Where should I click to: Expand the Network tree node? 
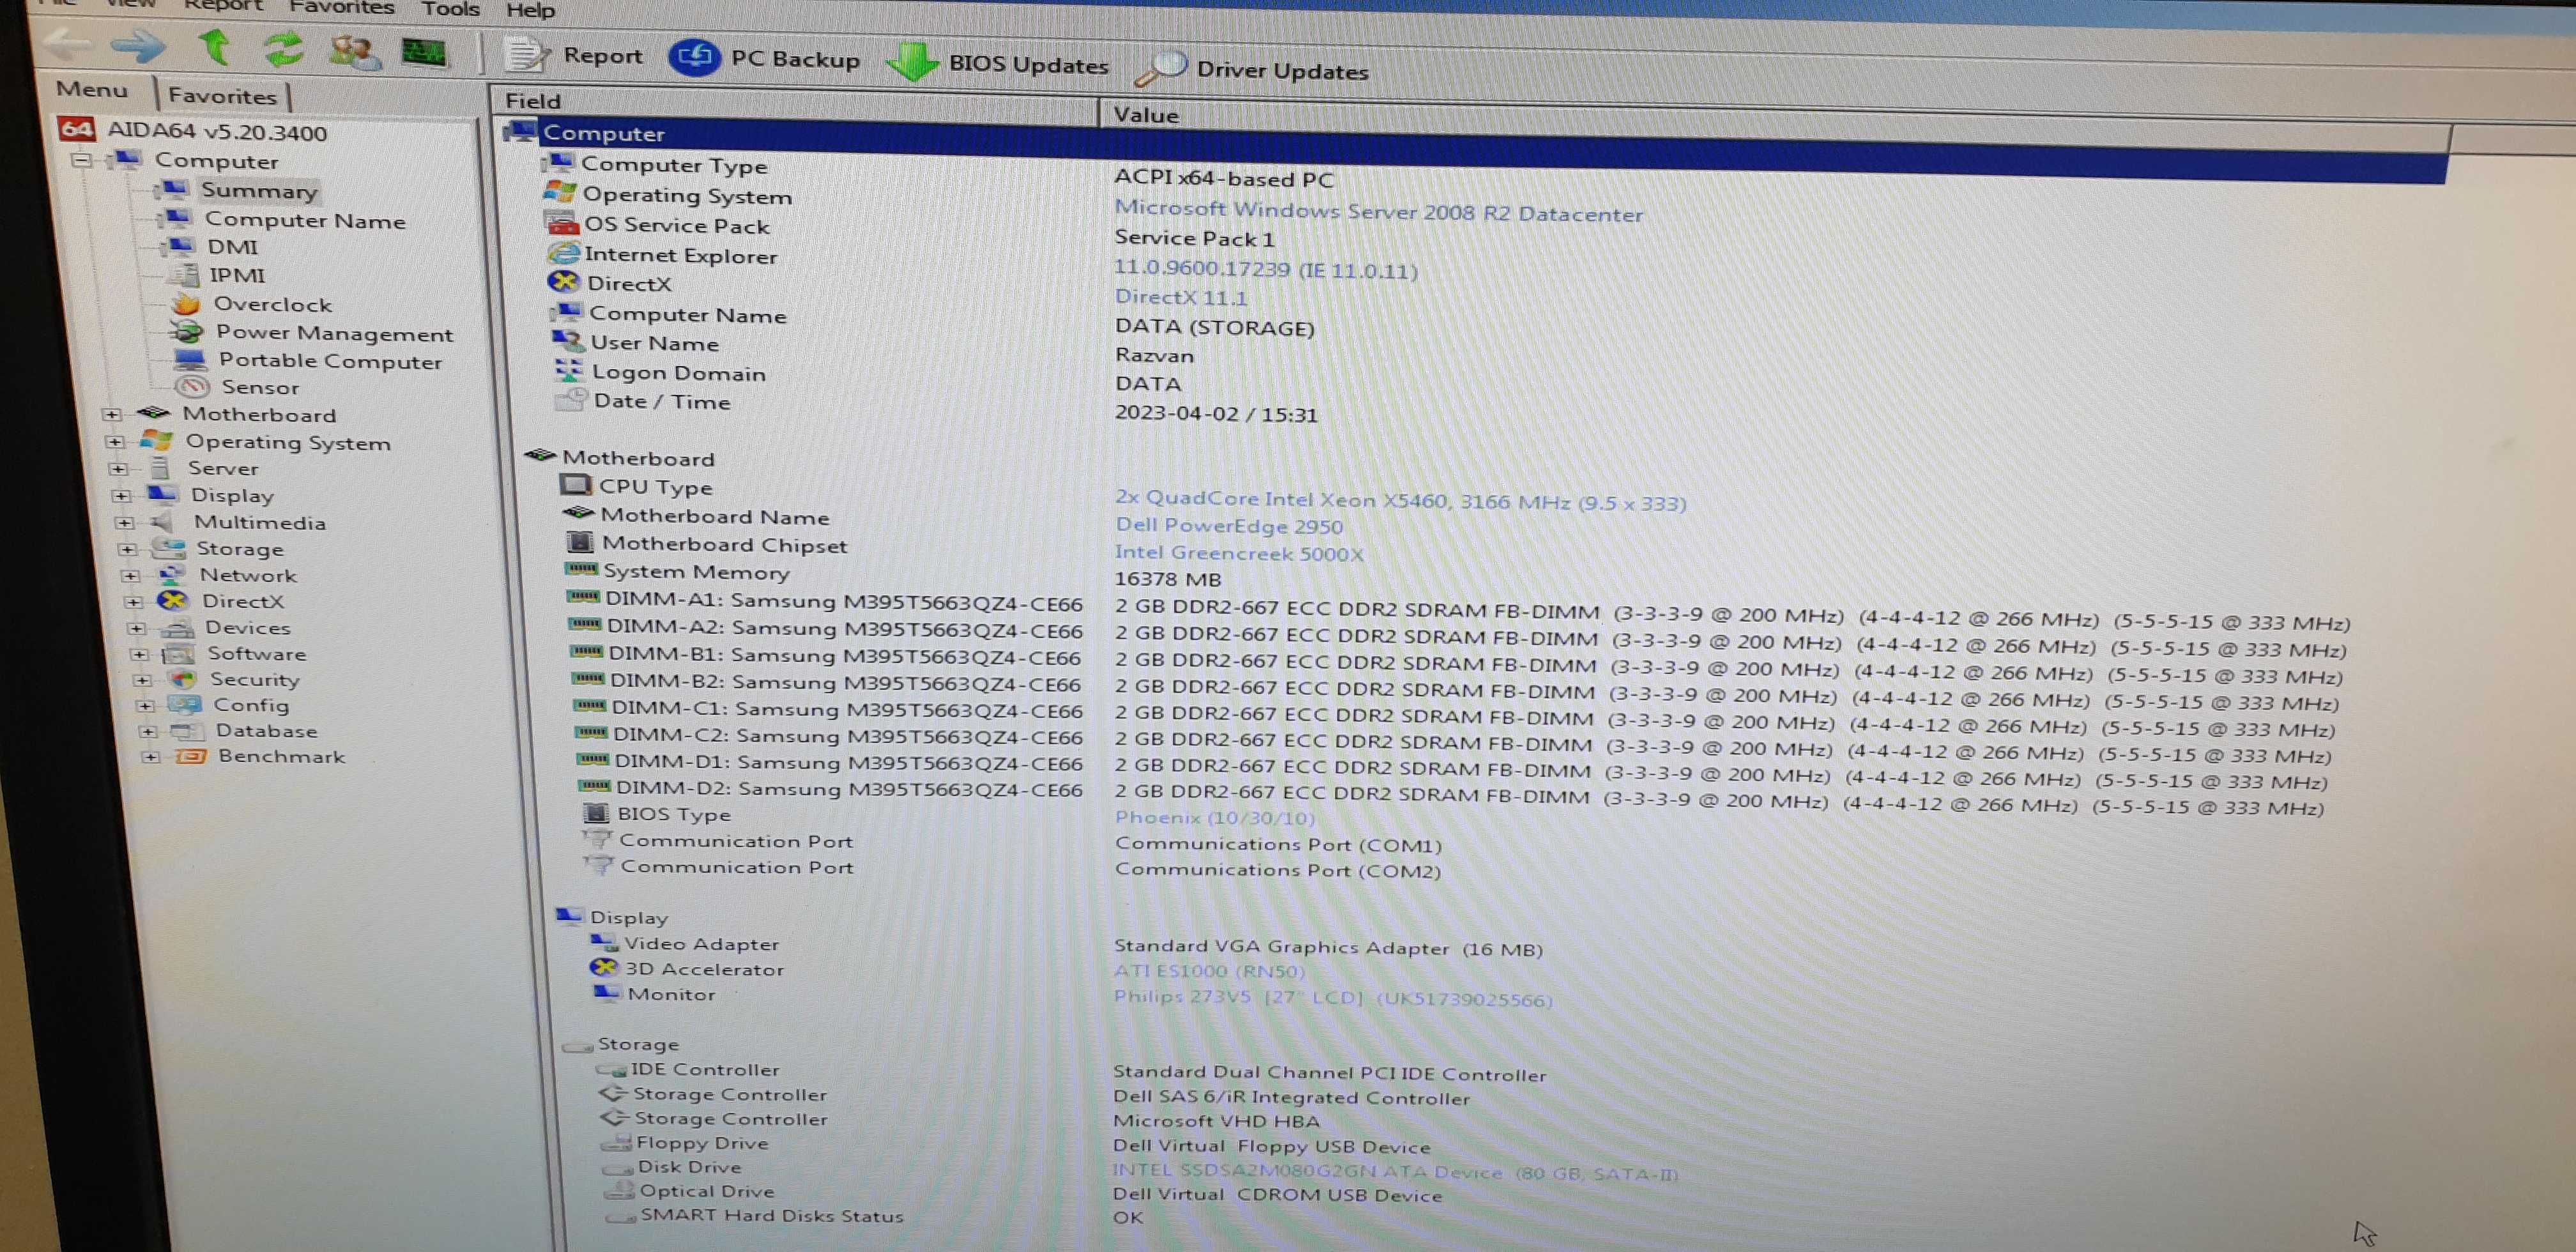[x=130, y=575]
